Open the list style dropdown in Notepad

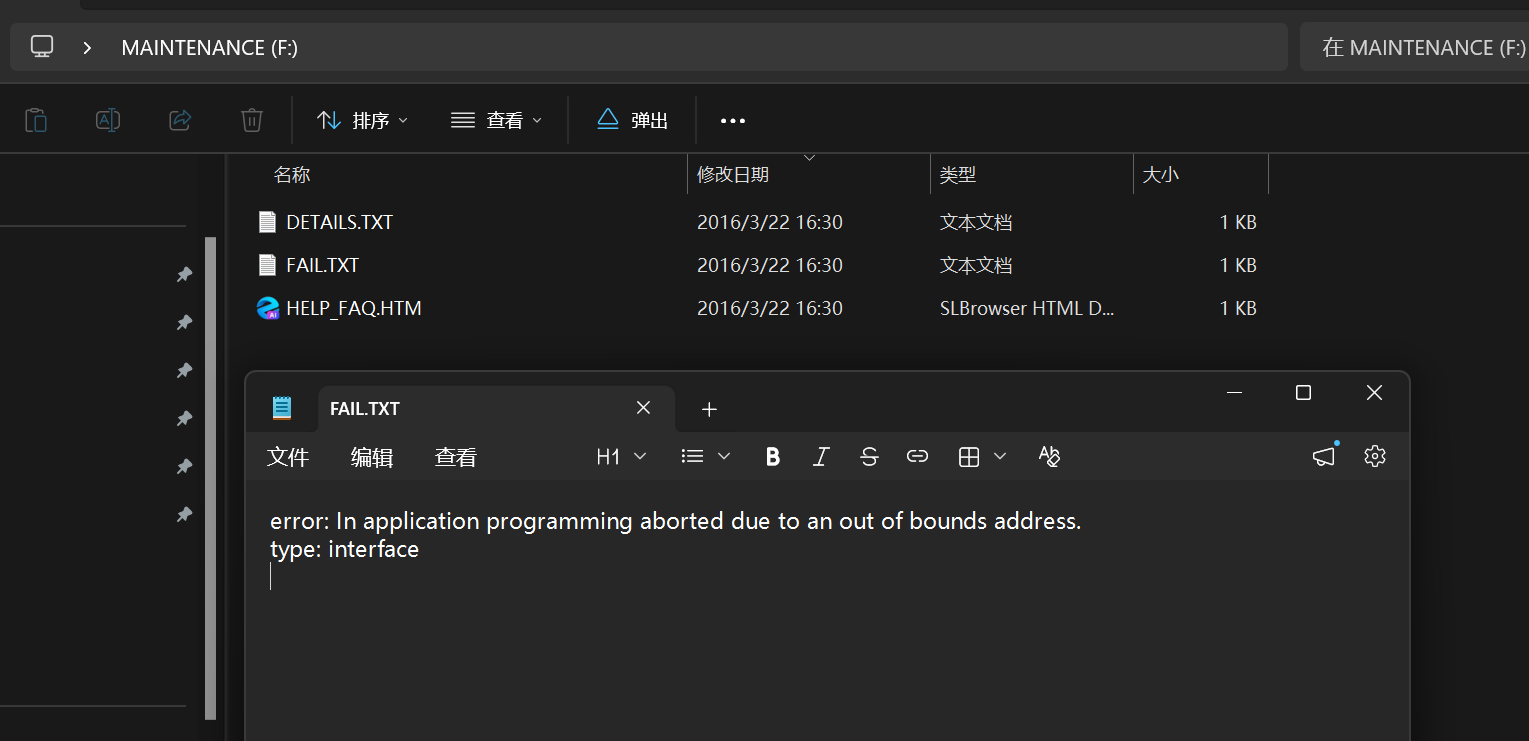[705, 457]
